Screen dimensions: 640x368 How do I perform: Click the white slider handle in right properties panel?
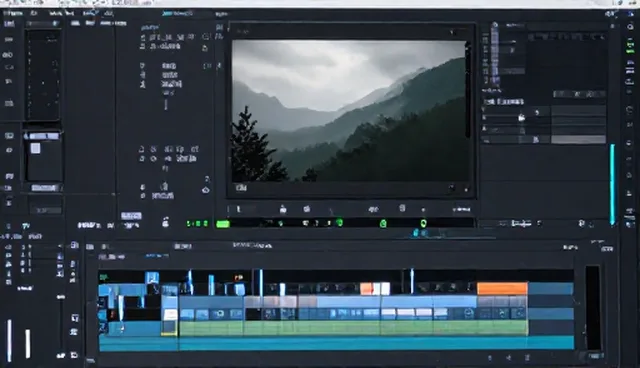522,118
